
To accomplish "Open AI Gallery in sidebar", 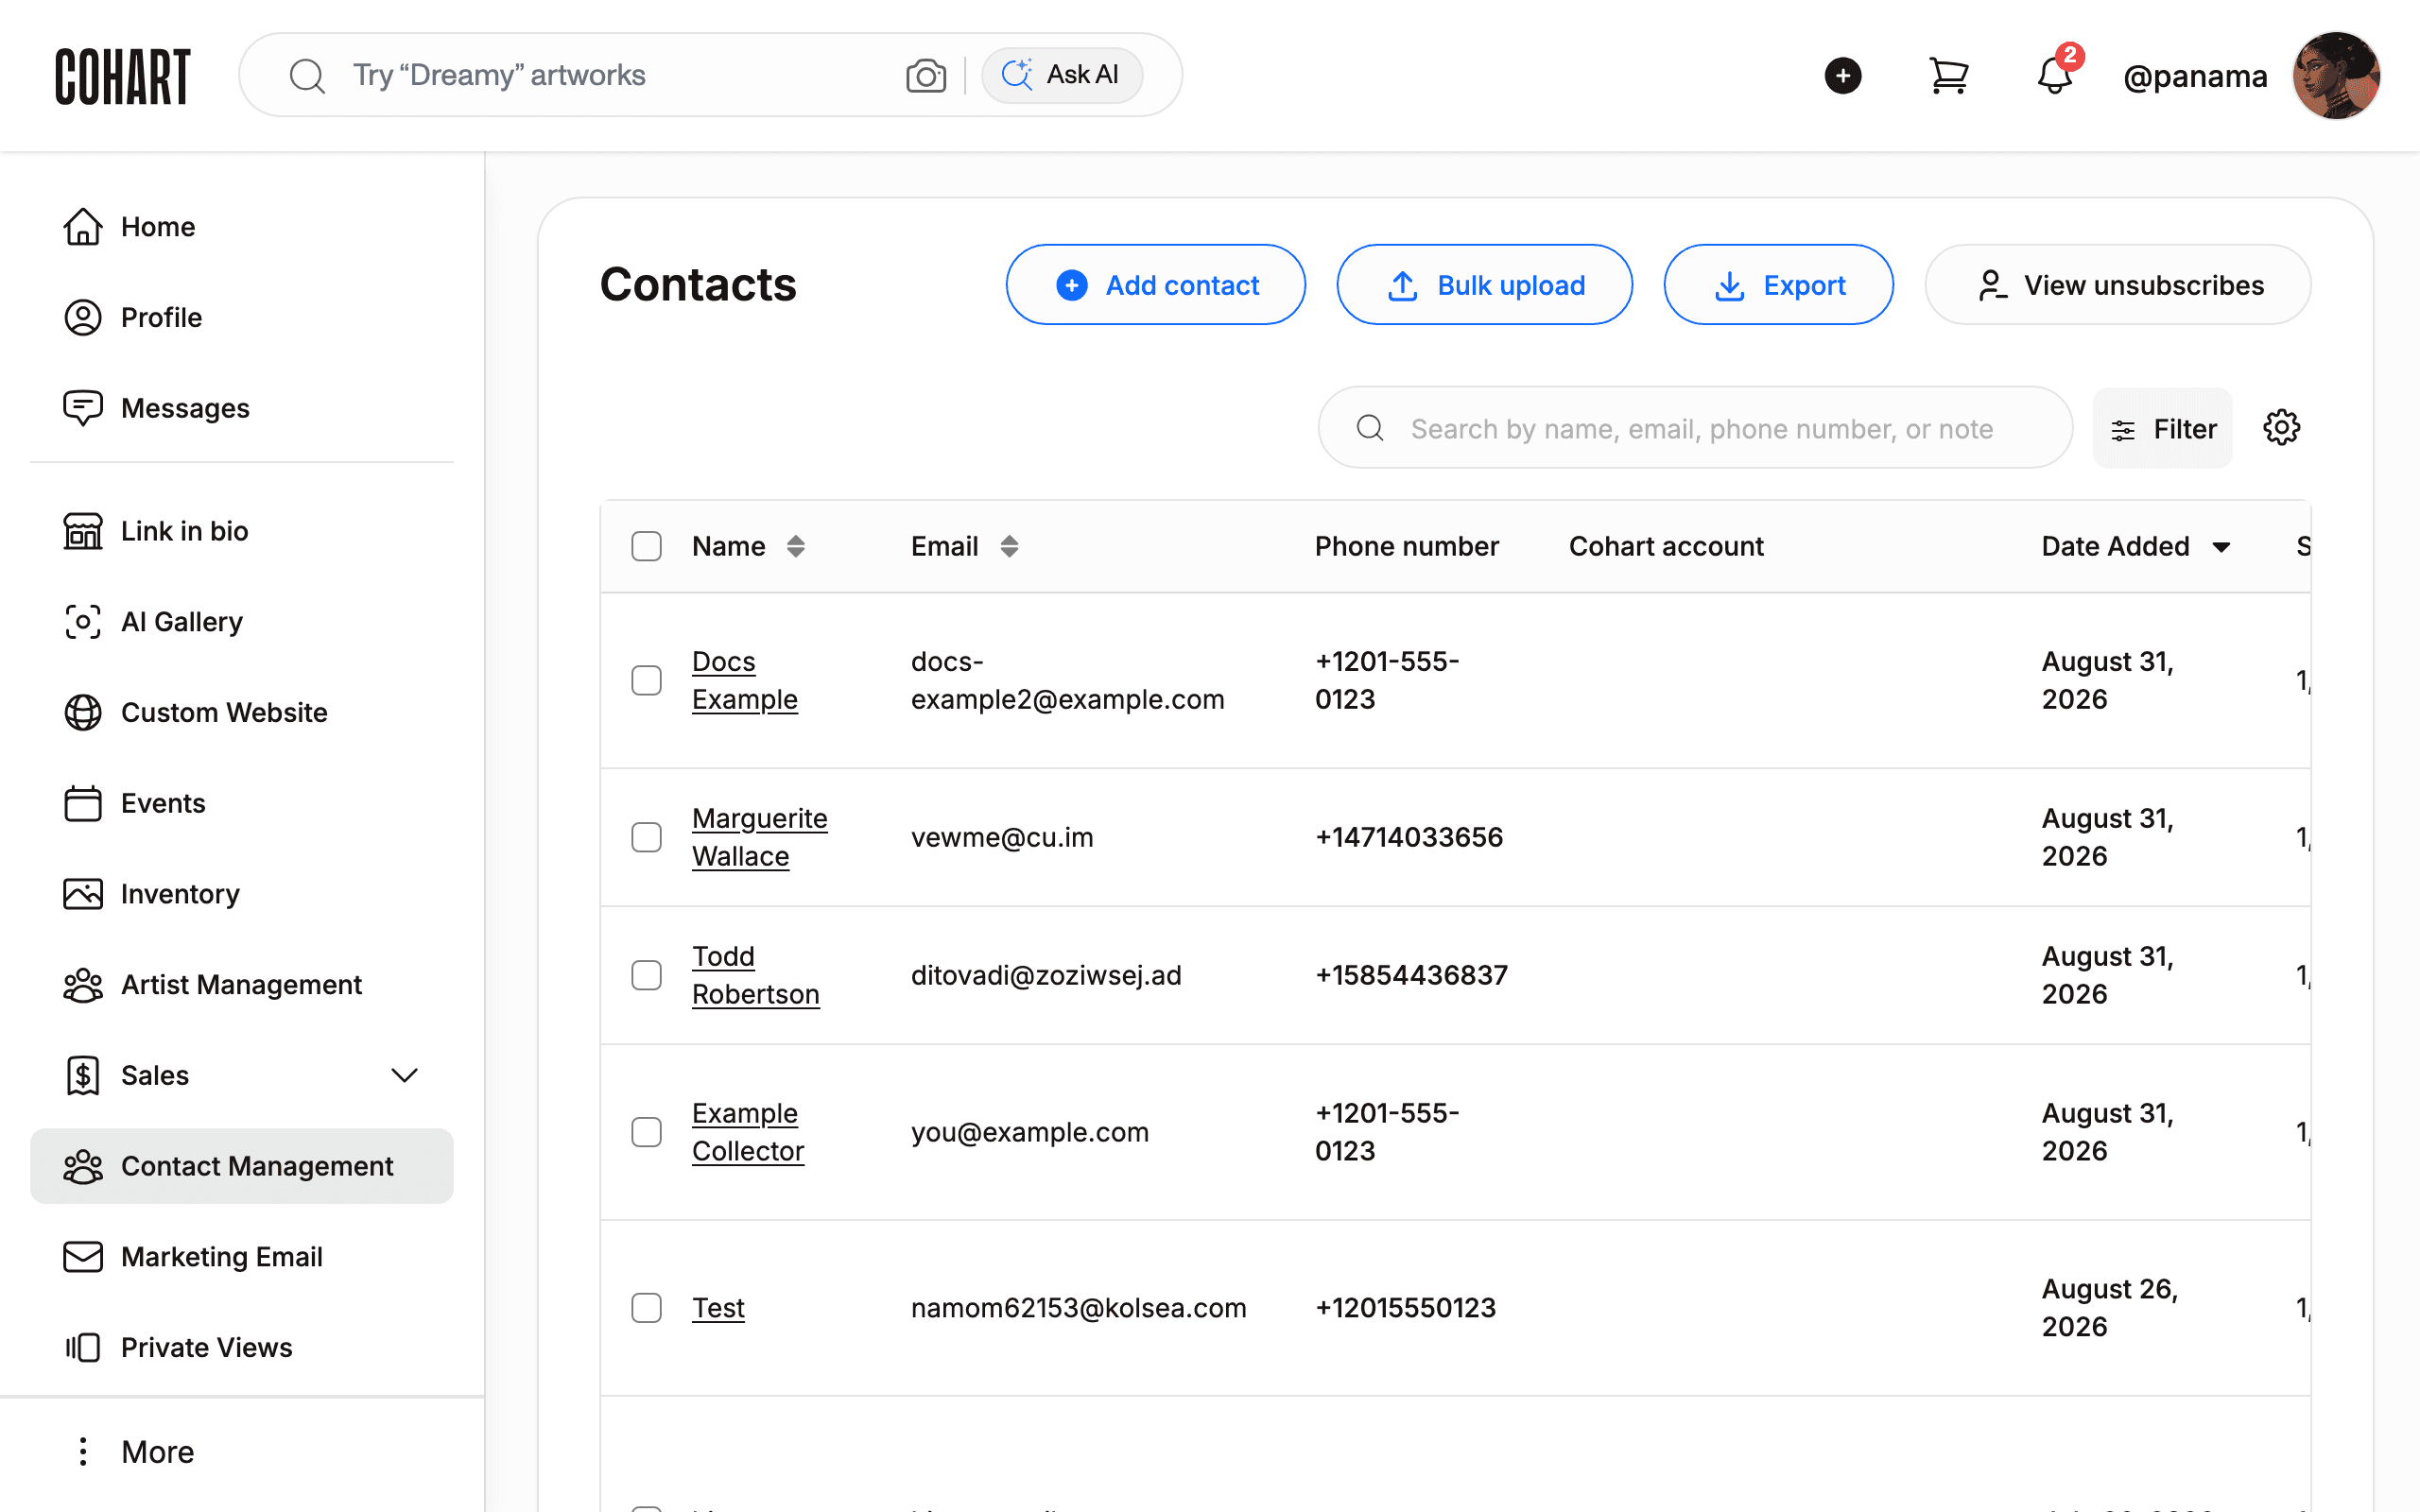I will point(241,622).
